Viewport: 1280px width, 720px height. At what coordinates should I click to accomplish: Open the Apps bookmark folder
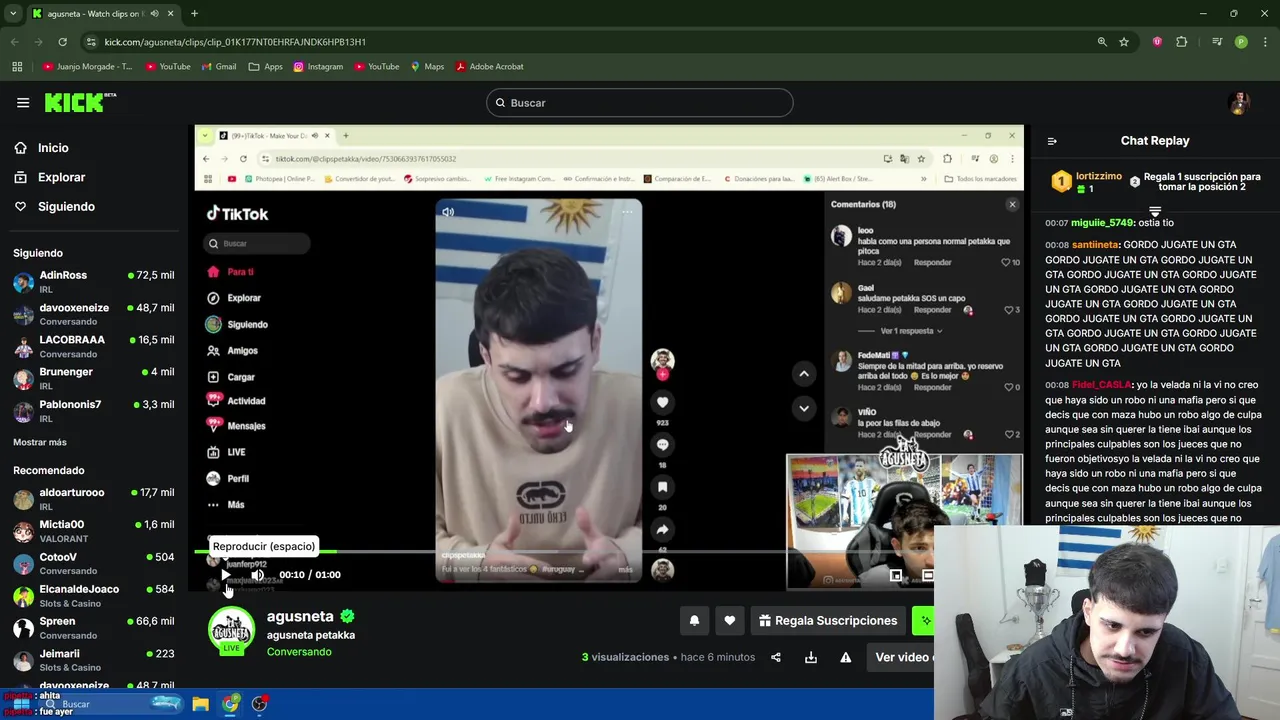pos(265,67)
